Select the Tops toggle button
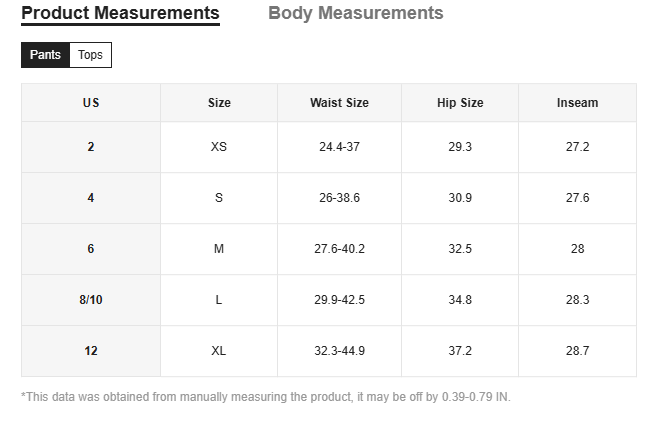Image resolution: width=663 pixels, height=426 pixels. pos(90,55)
